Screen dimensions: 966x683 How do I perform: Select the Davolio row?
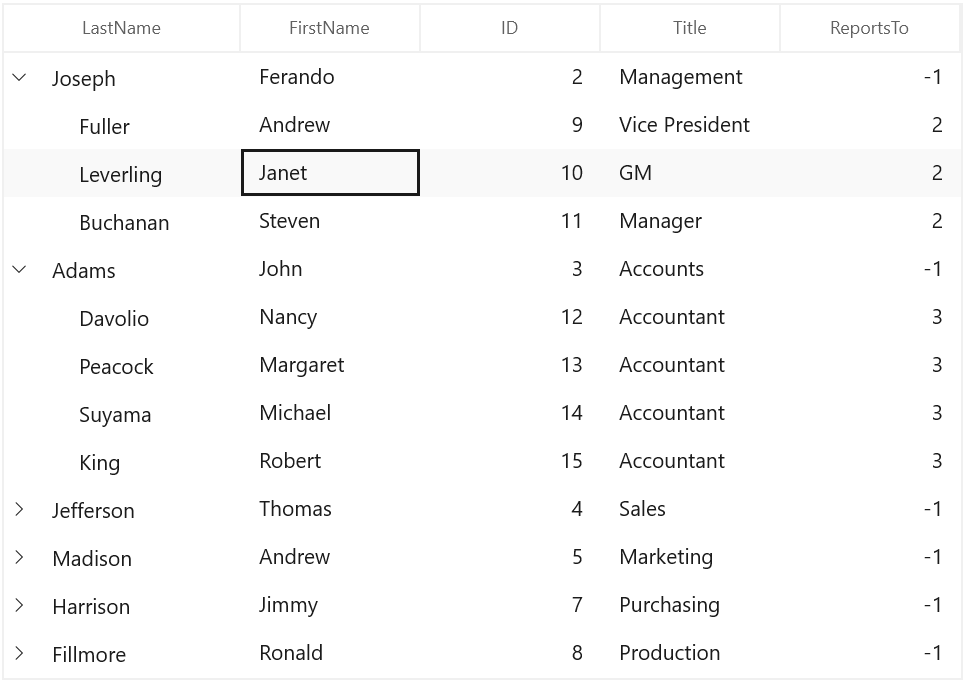[x=482, y=317]
